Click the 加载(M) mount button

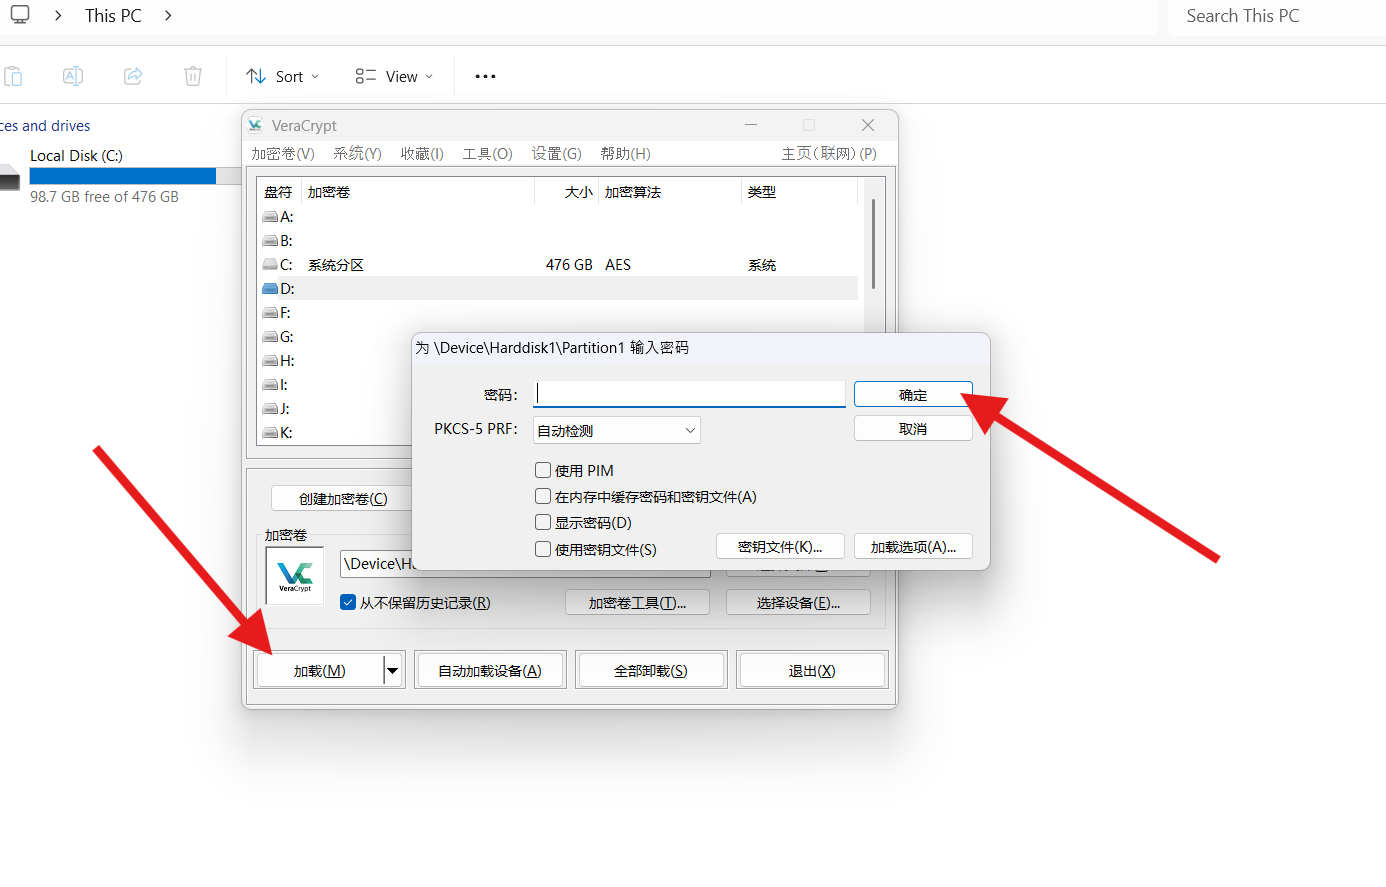(320, 670)
